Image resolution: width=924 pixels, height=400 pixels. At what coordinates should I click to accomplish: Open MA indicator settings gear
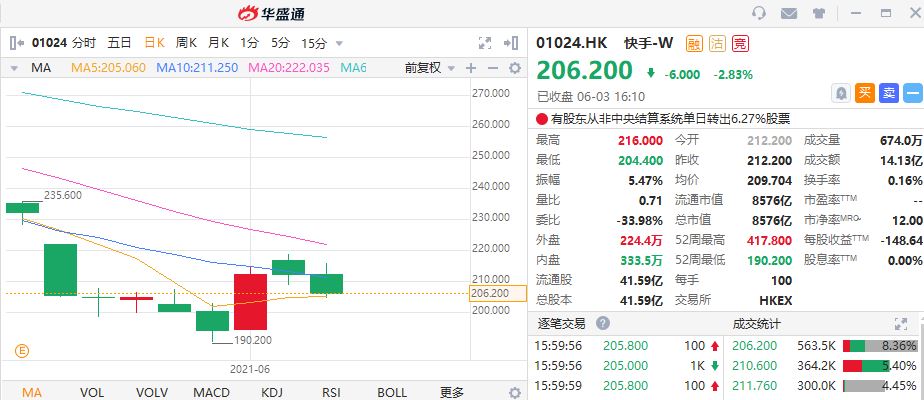tap(514, 68)
